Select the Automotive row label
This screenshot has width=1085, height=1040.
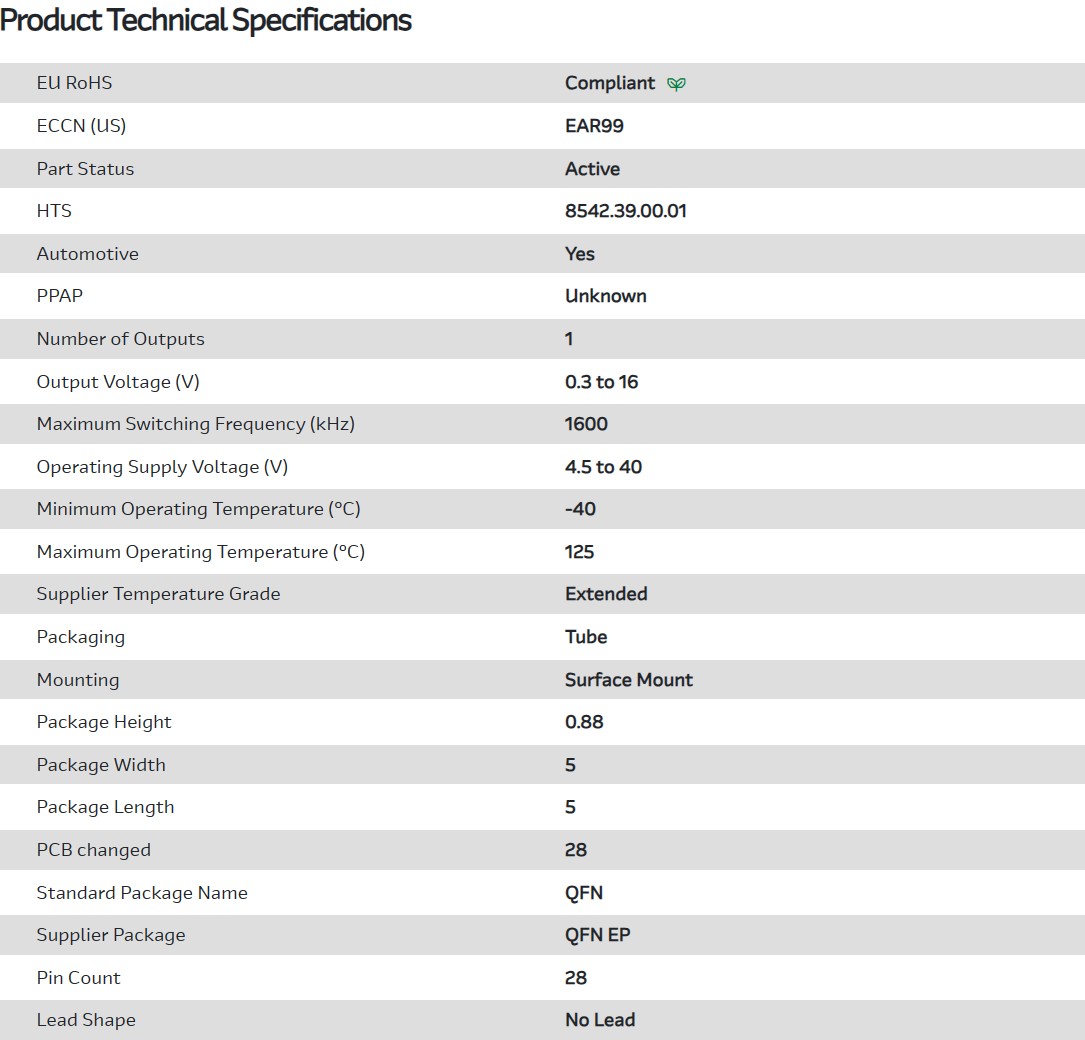[x=87, y=254]
